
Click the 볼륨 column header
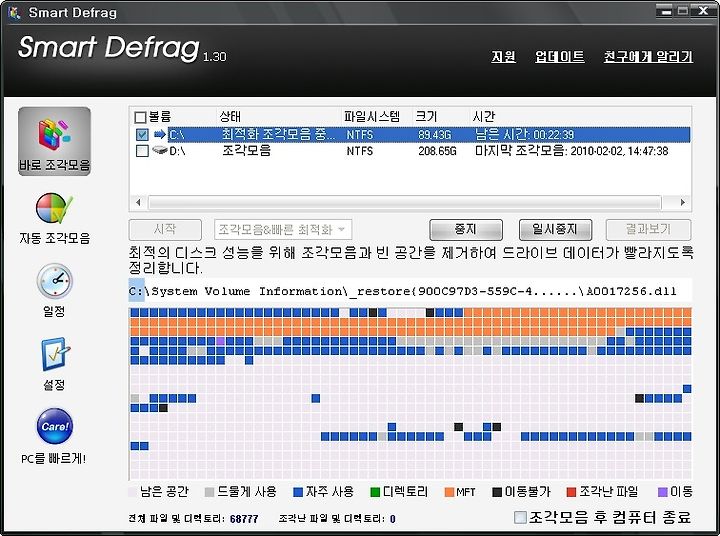(x=160, y=117)
